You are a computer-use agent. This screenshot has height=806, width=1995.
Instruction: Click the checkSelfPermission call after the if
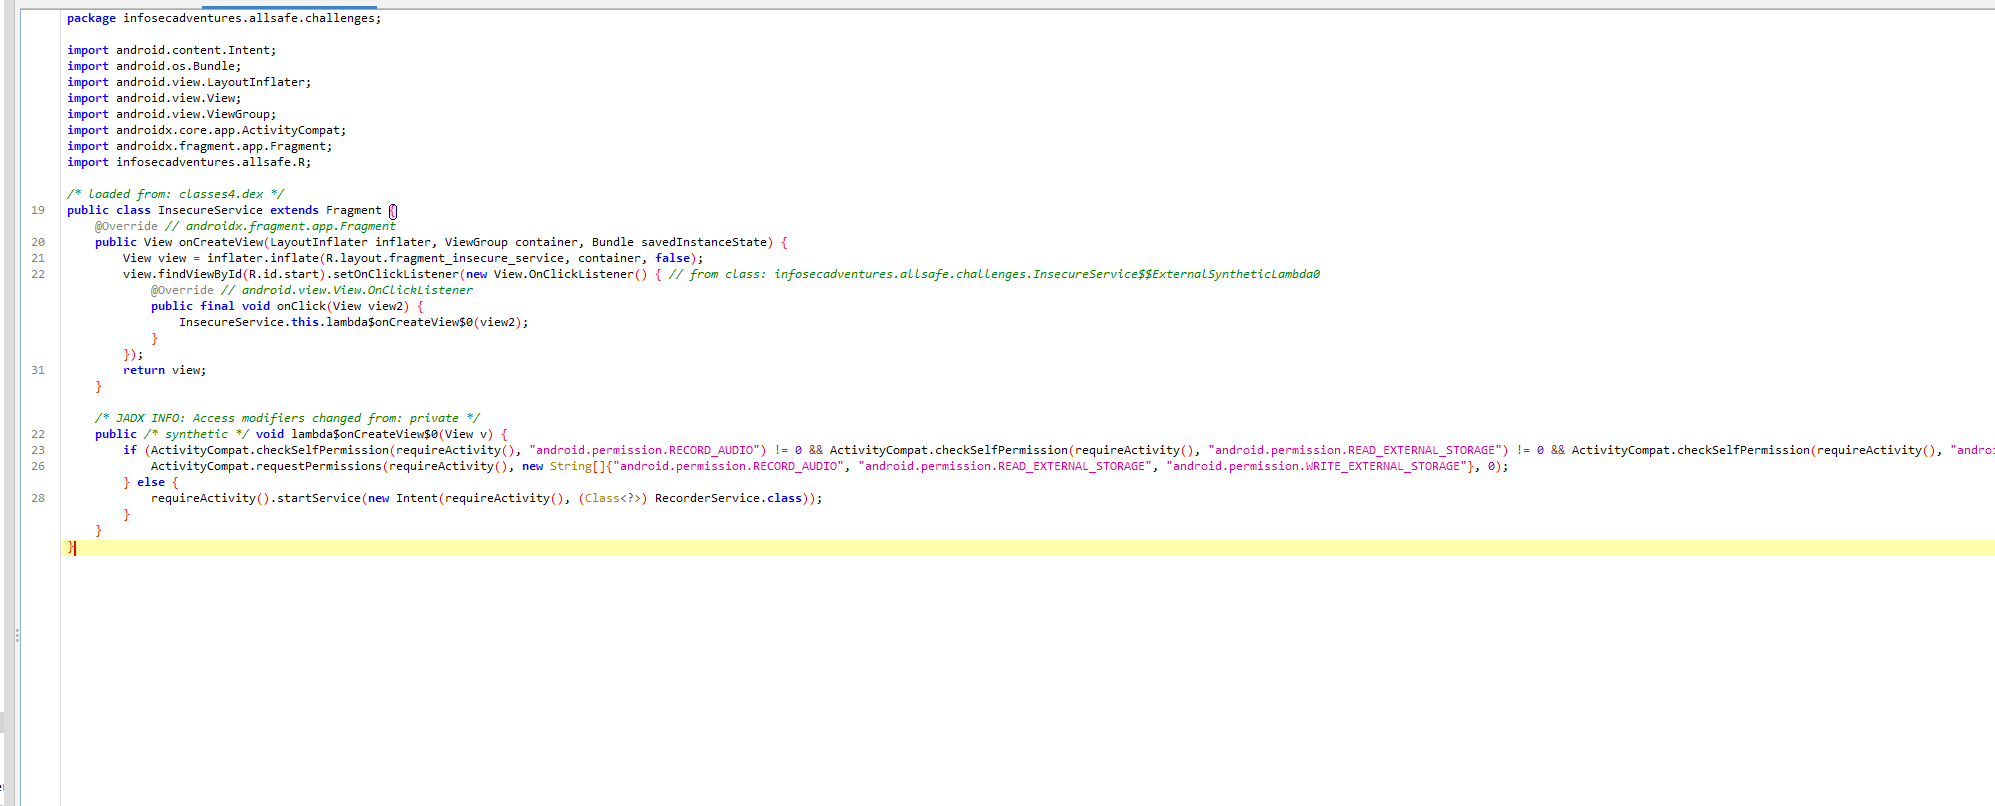[322, 450]
